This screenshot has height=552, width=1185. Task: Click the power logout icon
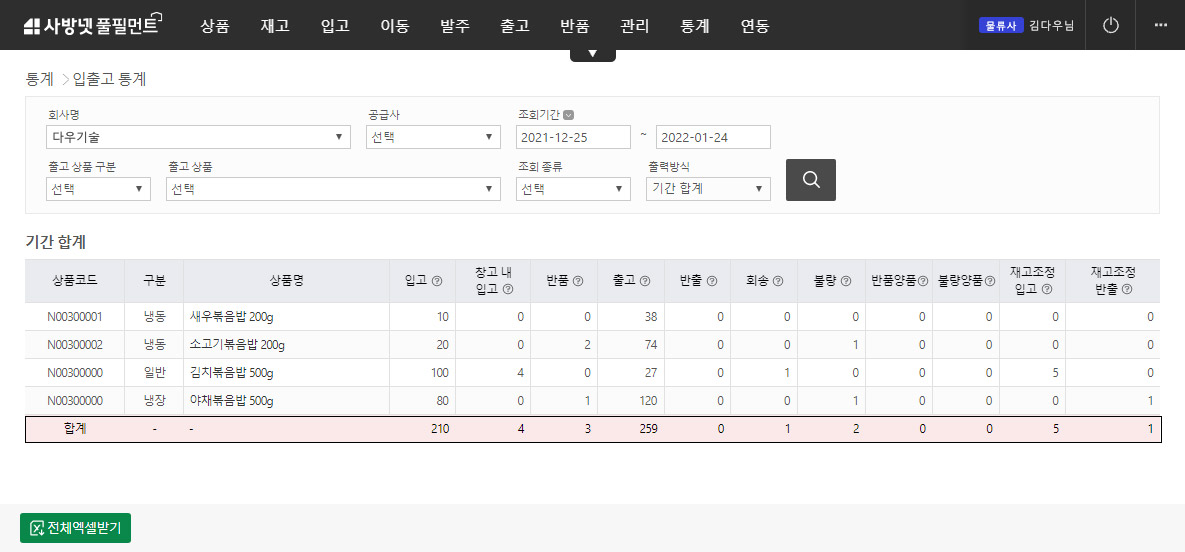1110,25
